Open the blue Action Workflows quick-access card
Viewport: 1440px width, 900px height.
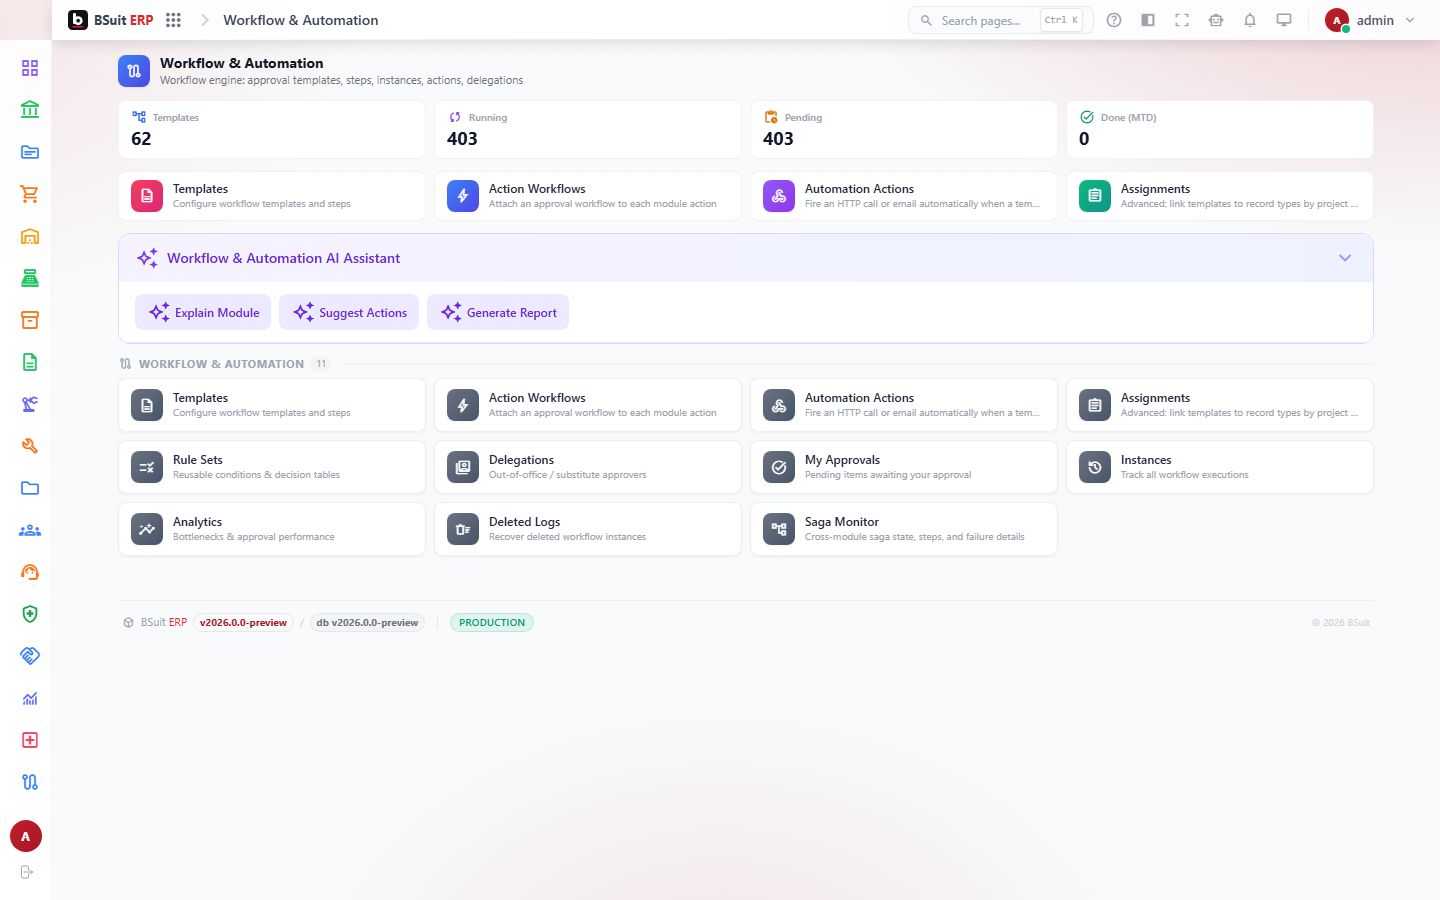[x=588, y=196]
